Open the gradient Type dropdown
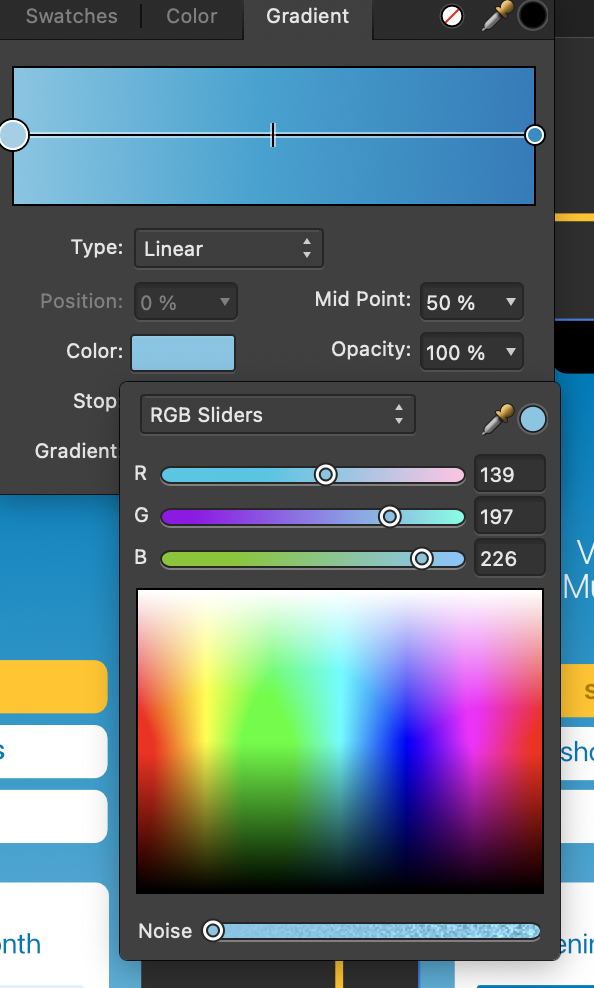 click(229, 248)
